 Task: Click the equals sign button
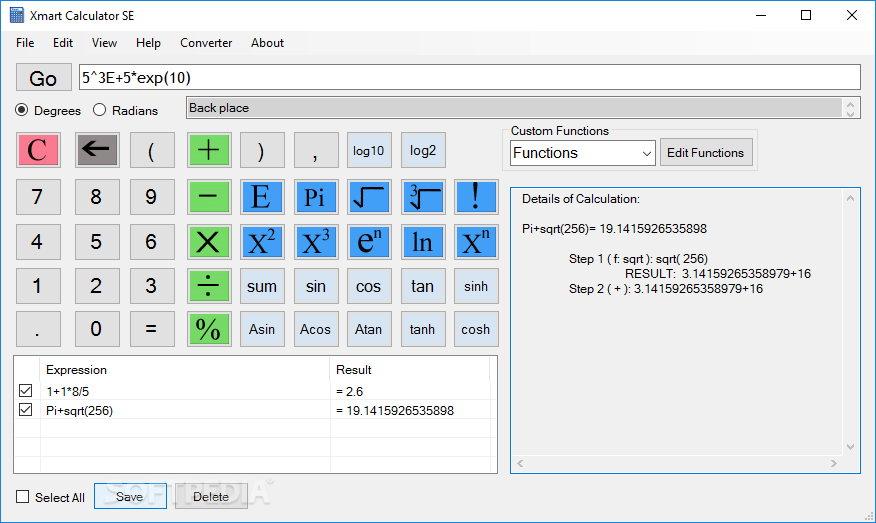click(152, 329)
